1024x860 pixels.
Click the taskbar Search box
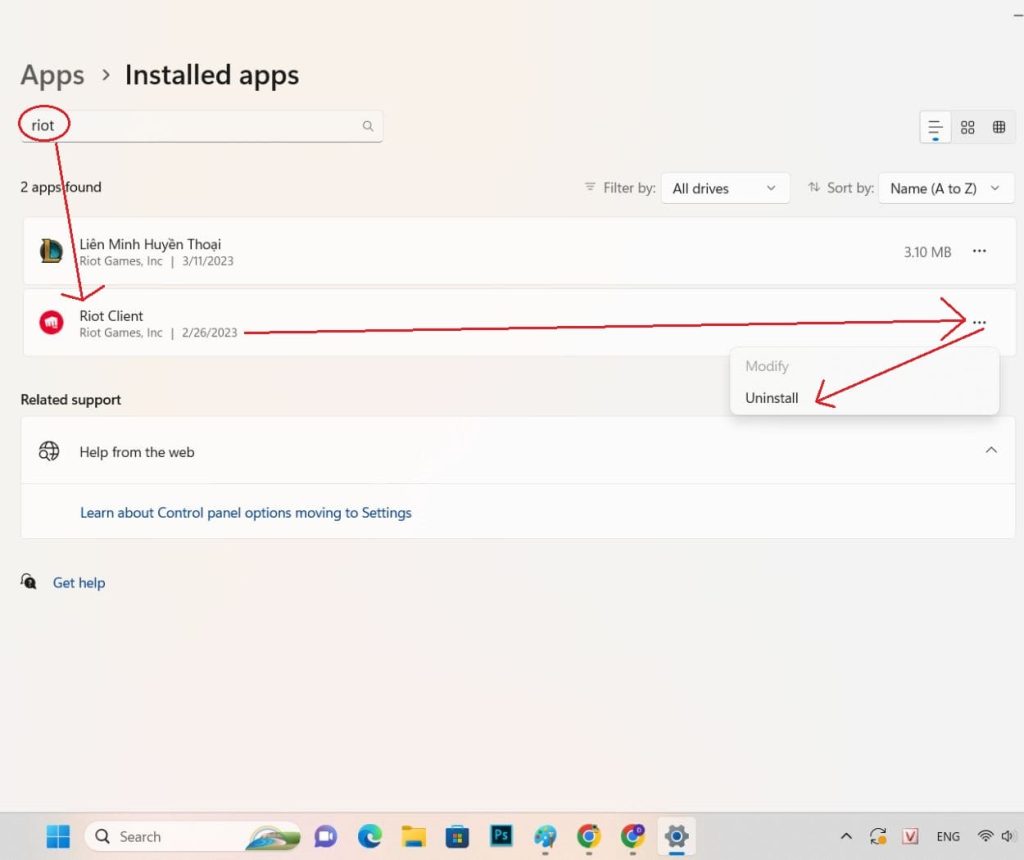click(192, 836)
